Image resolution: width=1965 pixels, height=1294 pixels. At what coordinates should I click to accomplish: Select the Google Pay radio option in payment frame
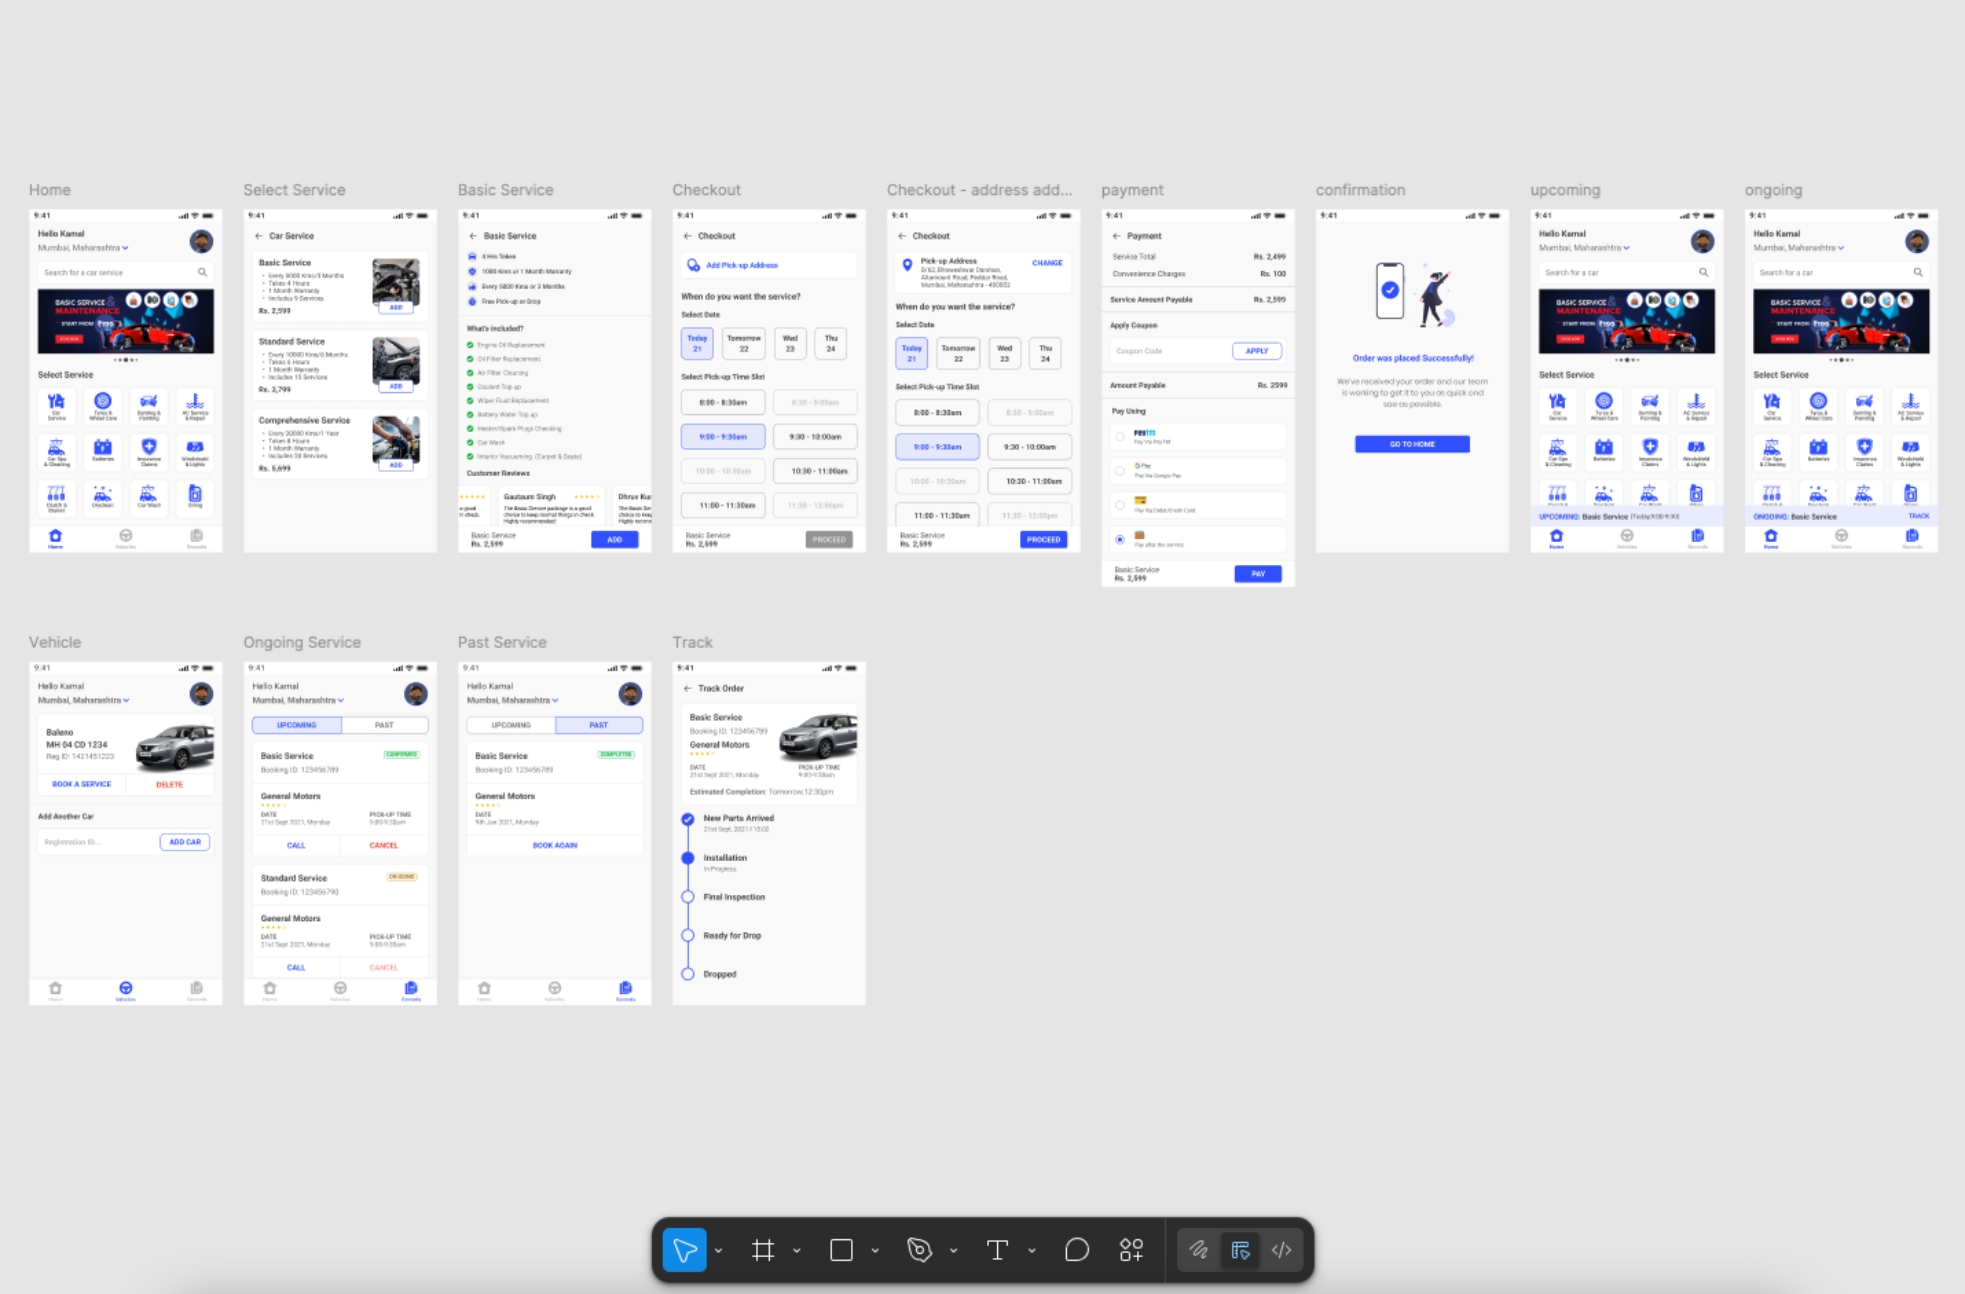coord(1120,471)
